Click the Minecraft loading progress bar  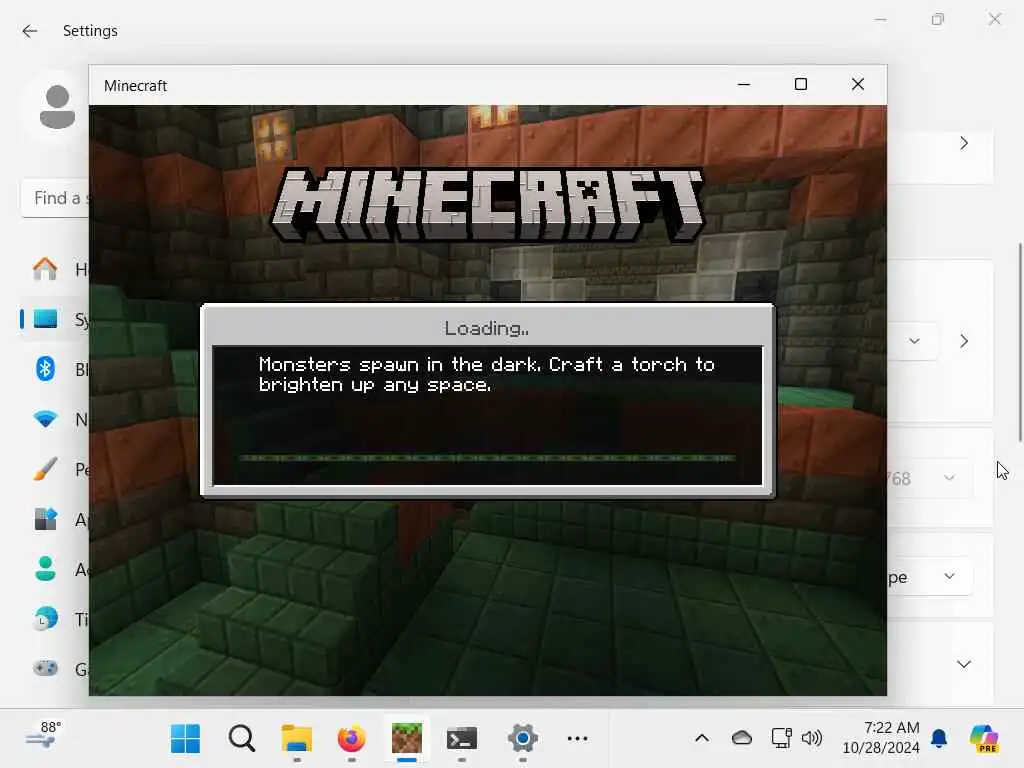pyautogui.click(x=487, y=458)
